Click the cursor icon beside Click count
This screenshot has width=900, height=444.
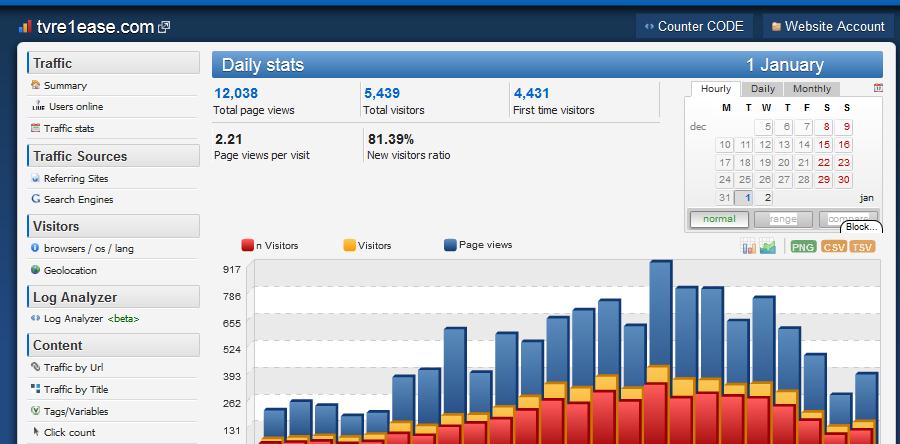click(36, 431)
